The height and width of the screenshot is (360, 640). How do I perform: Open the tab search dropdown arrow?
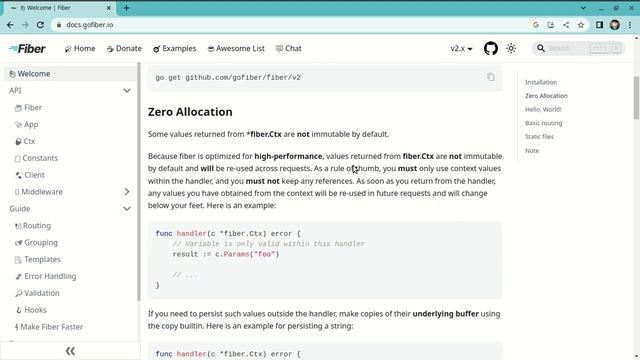coord(583,8)
